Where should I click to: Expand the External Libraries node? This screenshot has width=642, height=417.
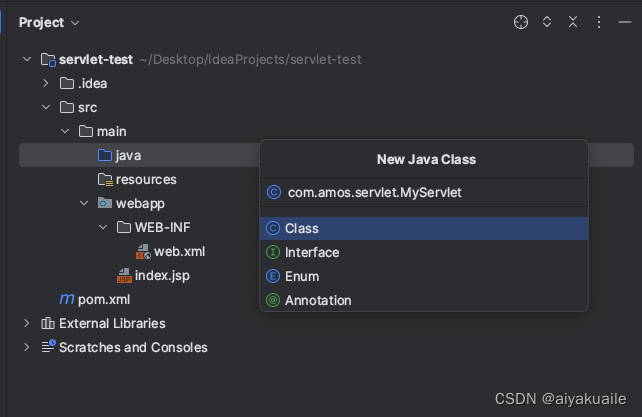27,323
